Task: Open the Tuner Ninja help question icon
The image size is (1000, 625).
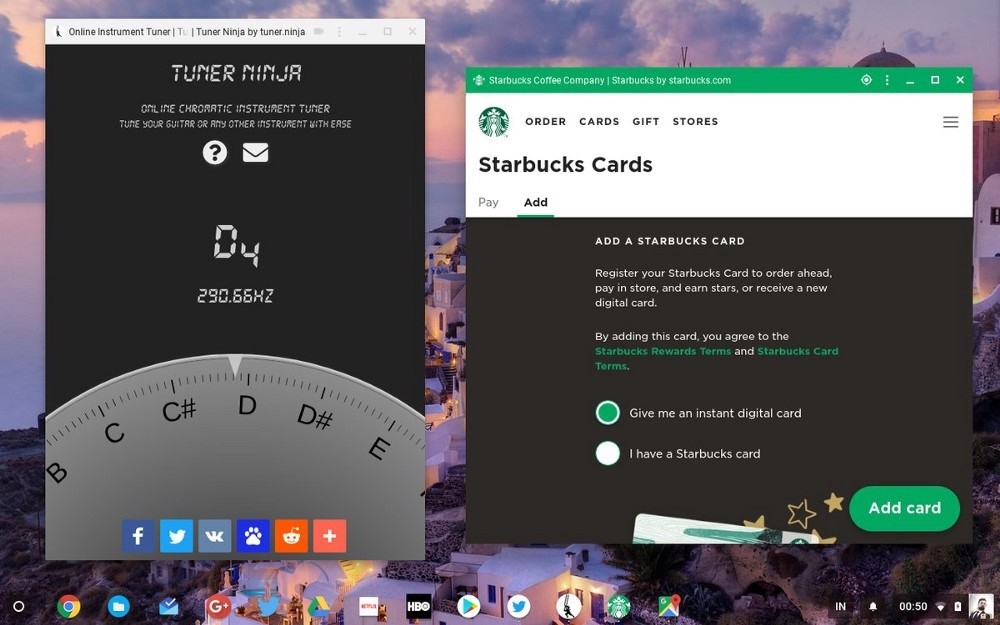Action: 215,152
